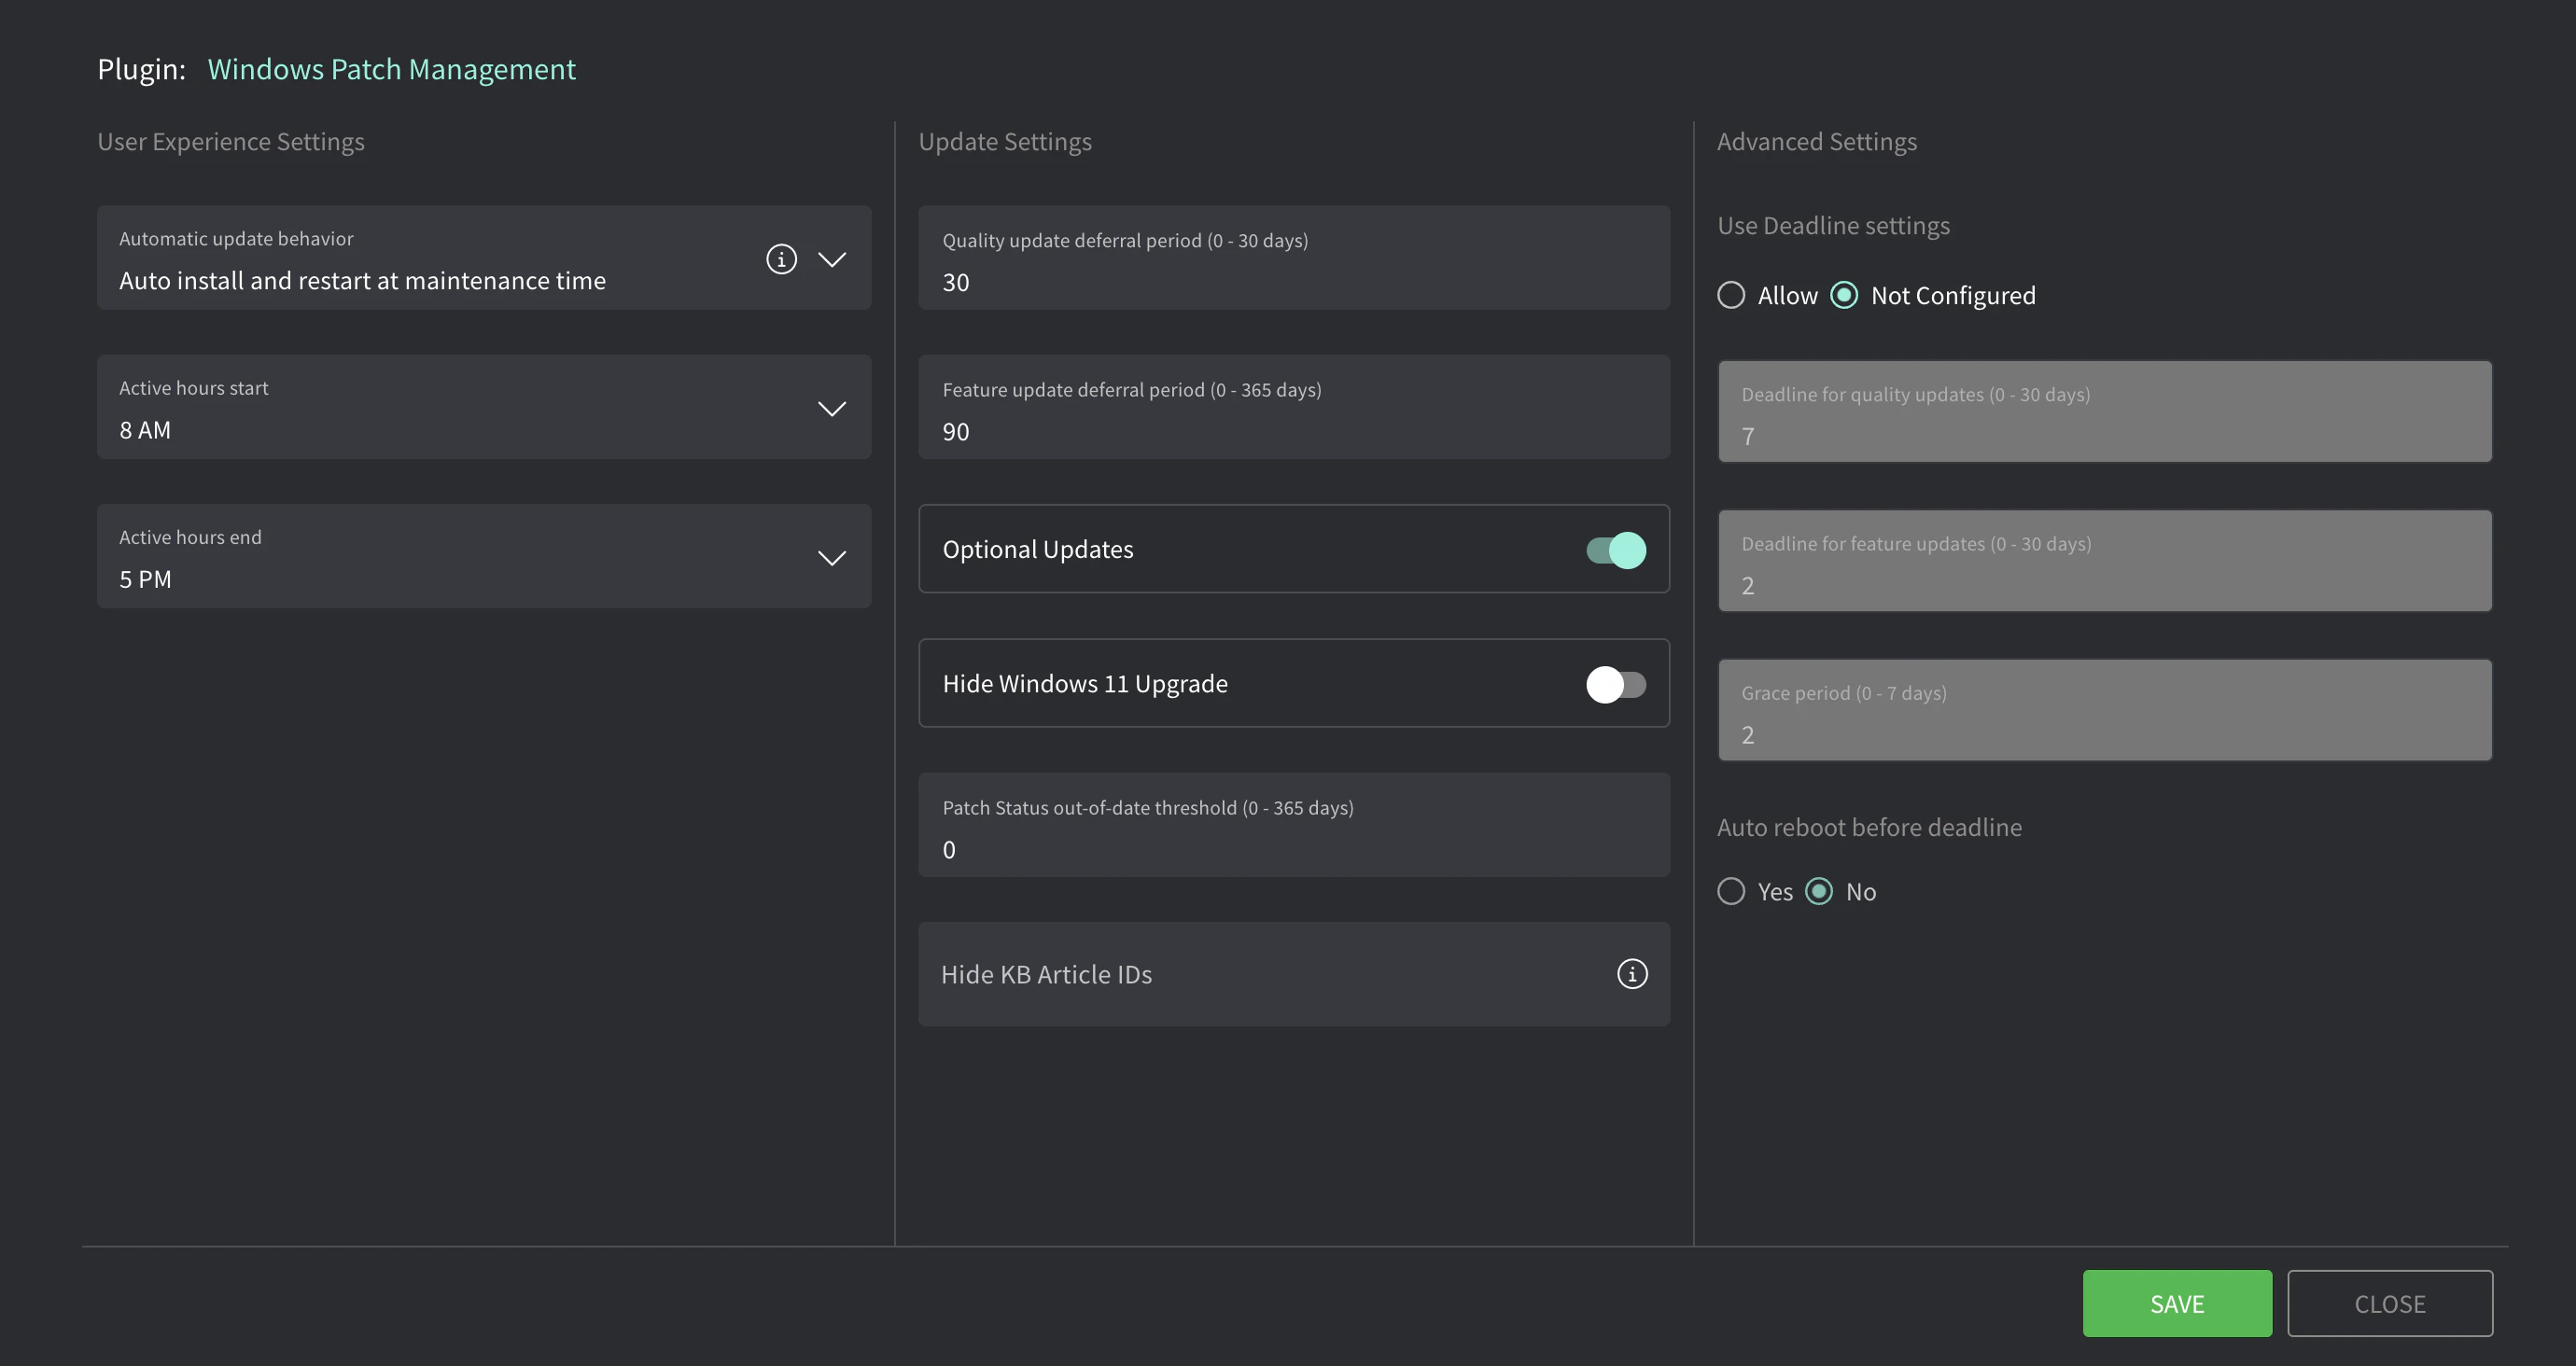Select Allow for deadline settings
This screenshot has height=1366, width=2576.
[1731, 295]
